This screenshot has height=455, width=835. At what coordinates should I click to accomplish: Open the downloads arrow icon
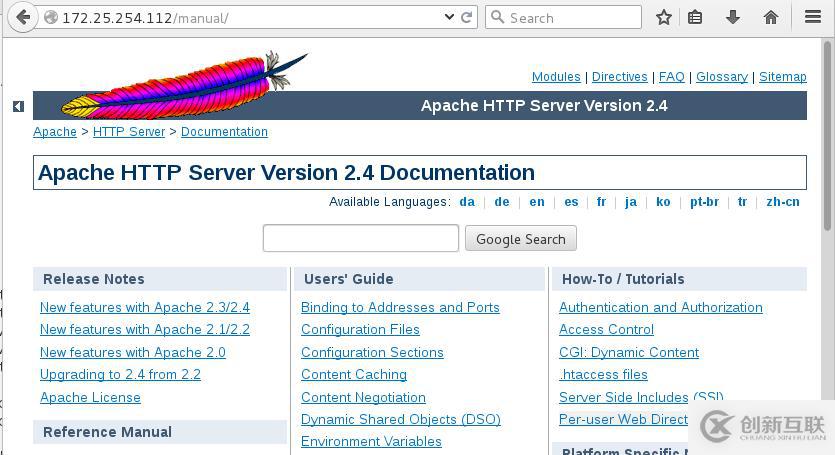733,17
